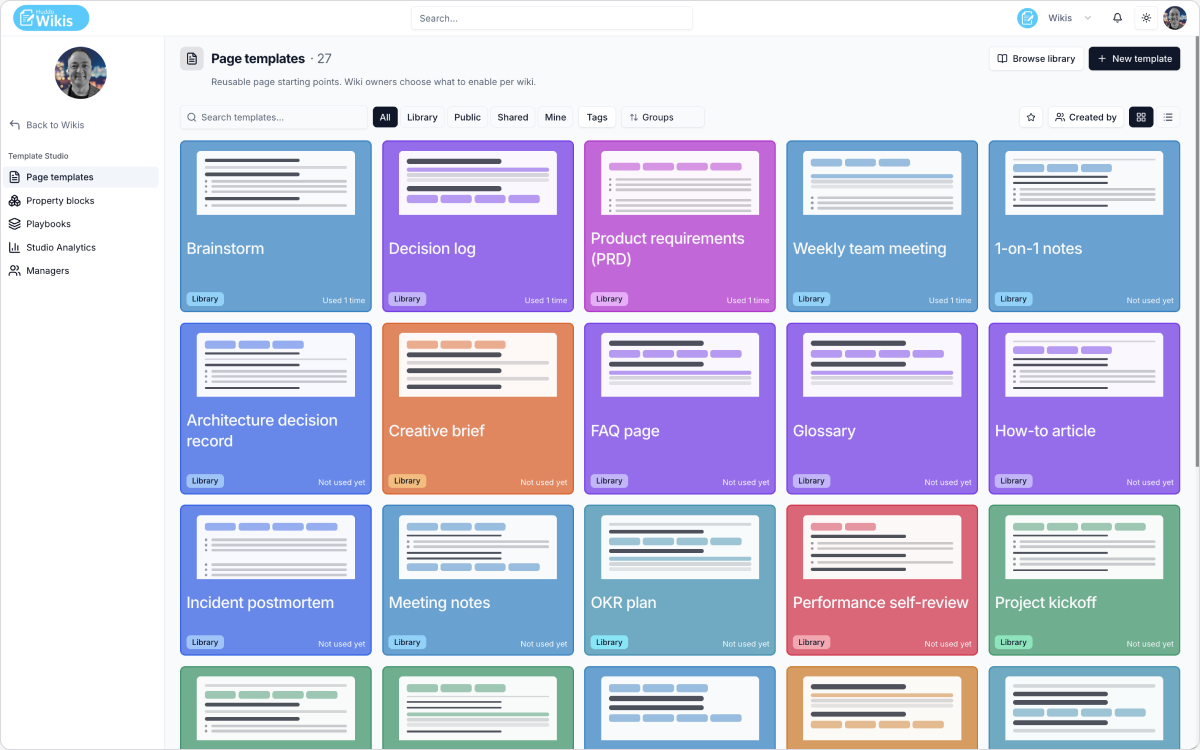The width and height of the screenshot is (1200, 750).
Task: Open Managers in sidebar
Action: pos(80,271)
